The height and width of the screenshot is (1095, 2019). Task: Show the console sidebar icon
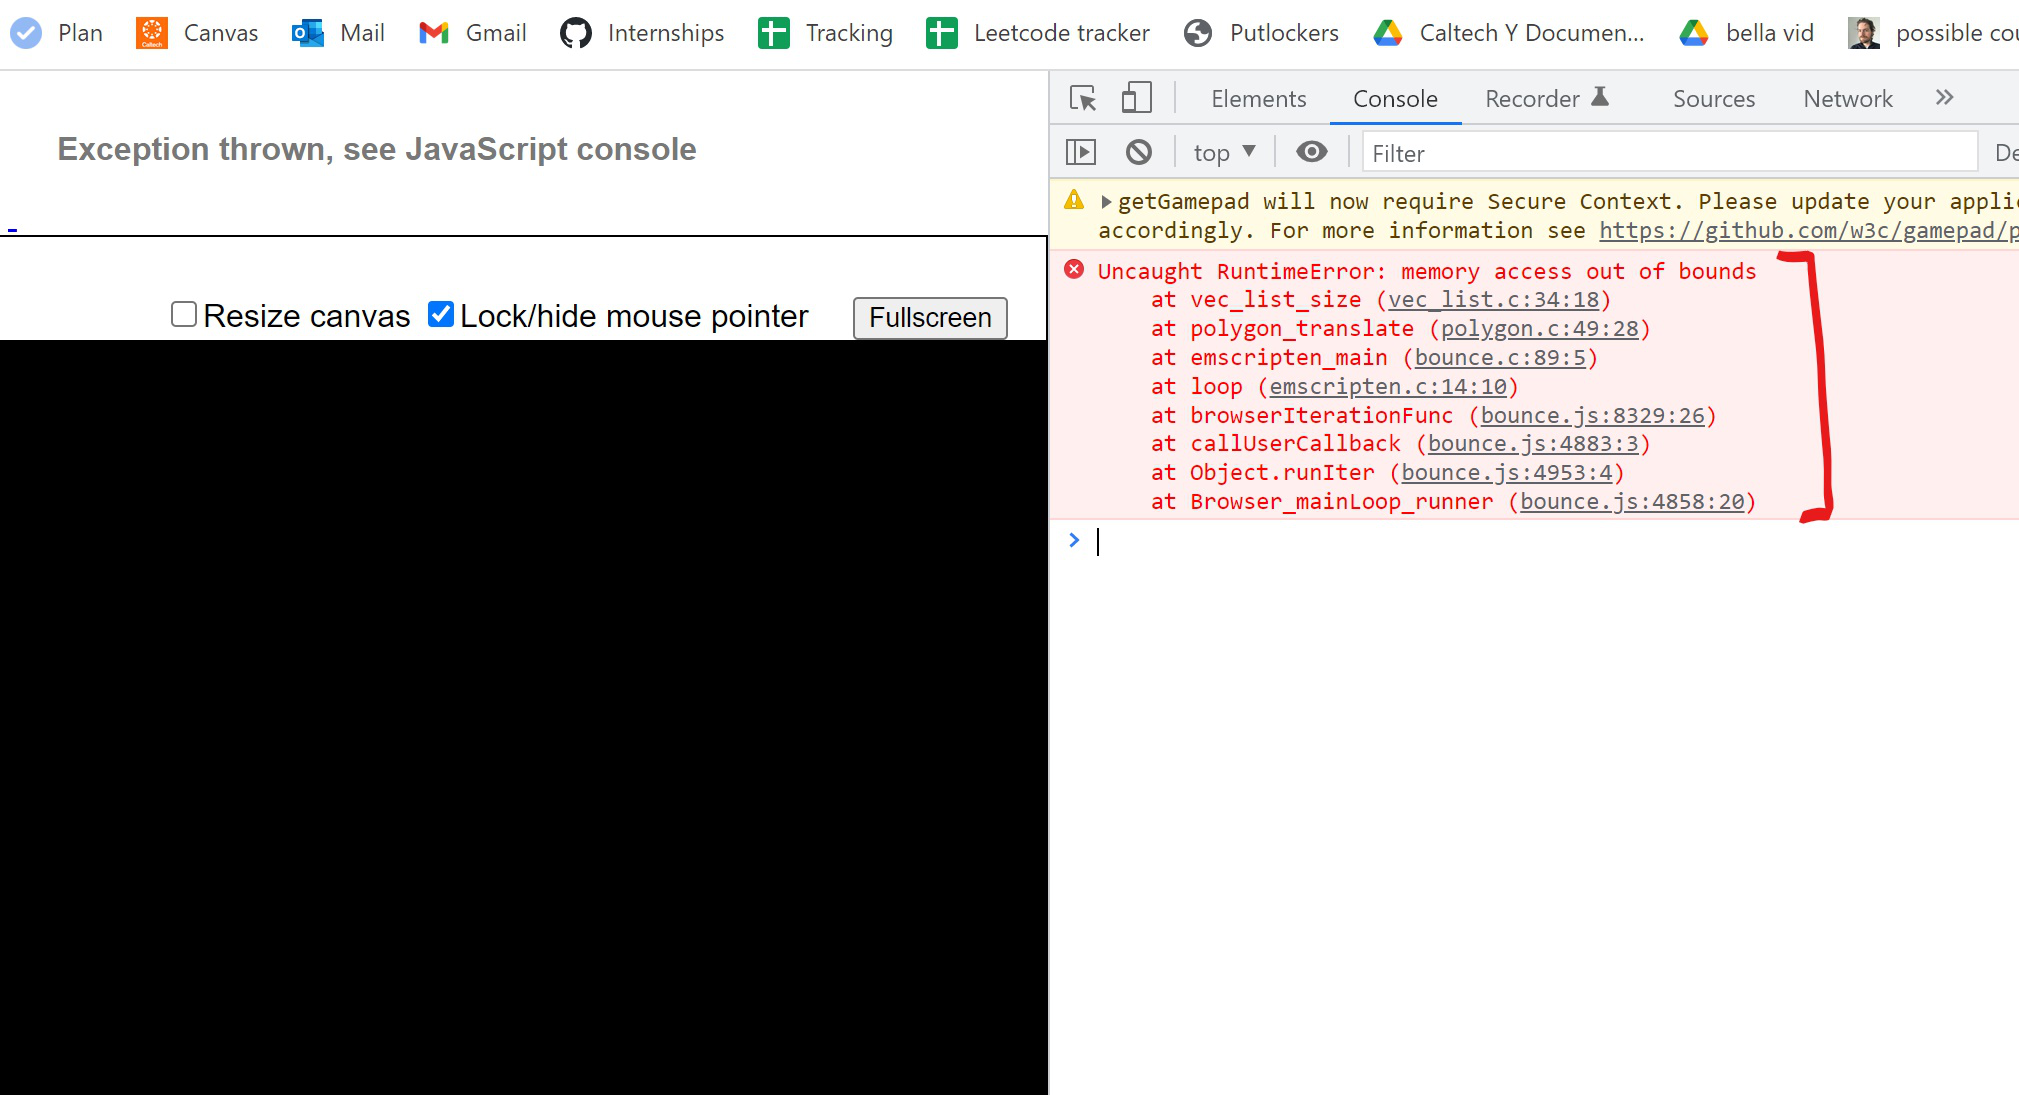[1081, 151]
